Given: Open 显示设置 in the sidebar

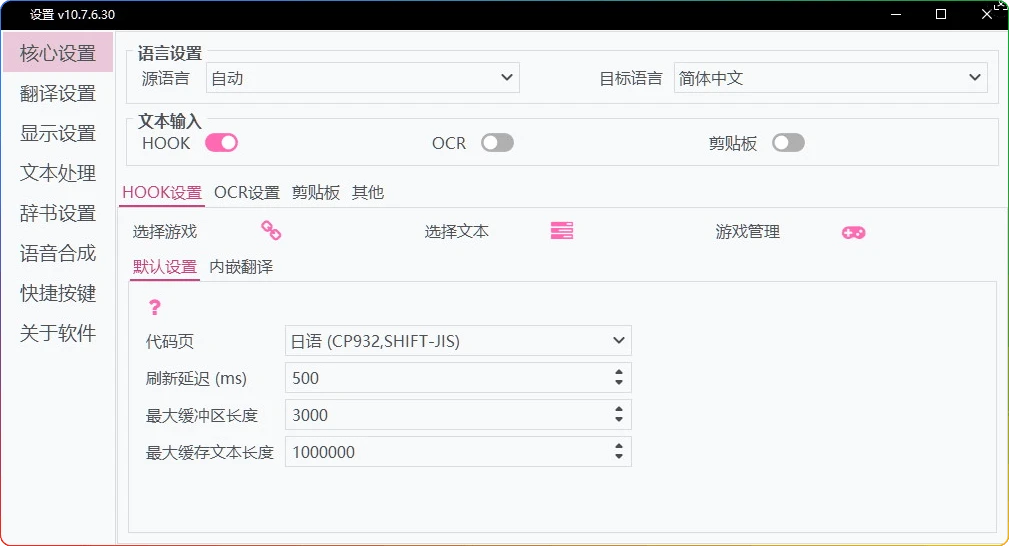Looking at the screenshot, I should (58, 133).
